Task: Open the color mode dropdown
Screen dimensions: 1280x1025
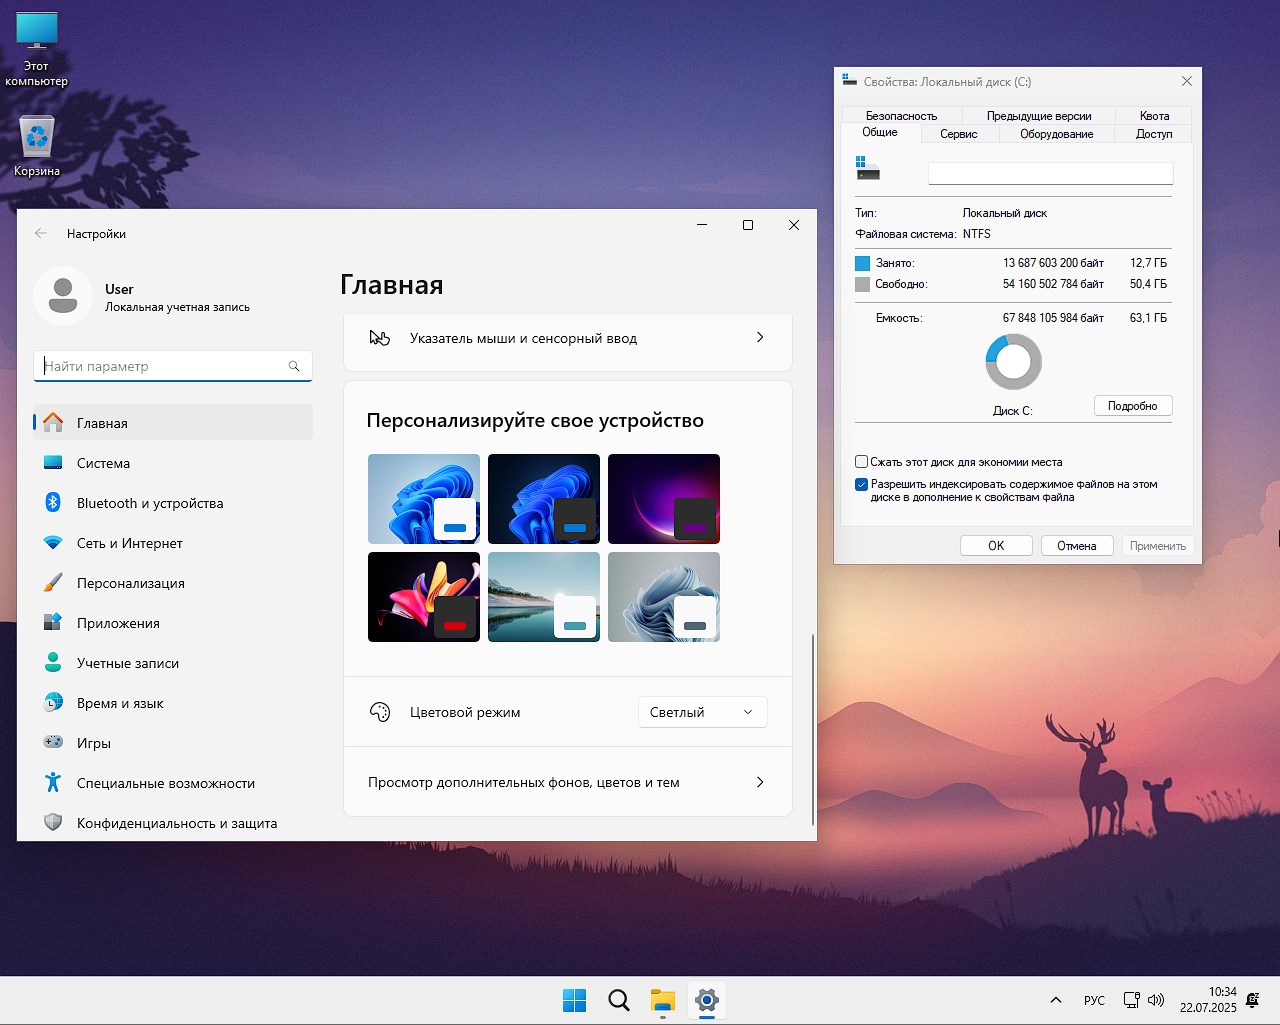Action: (702, 712)
